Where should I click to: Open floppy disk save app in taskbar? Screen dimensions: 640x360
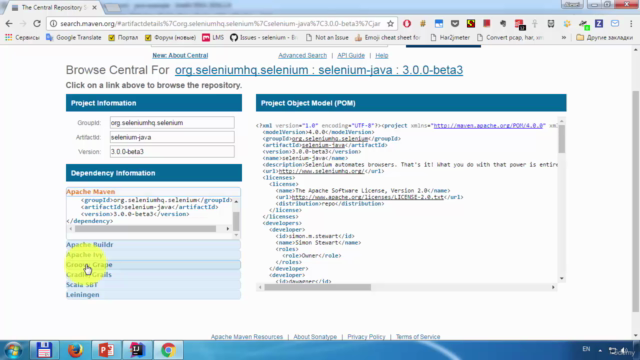point(44,350)
